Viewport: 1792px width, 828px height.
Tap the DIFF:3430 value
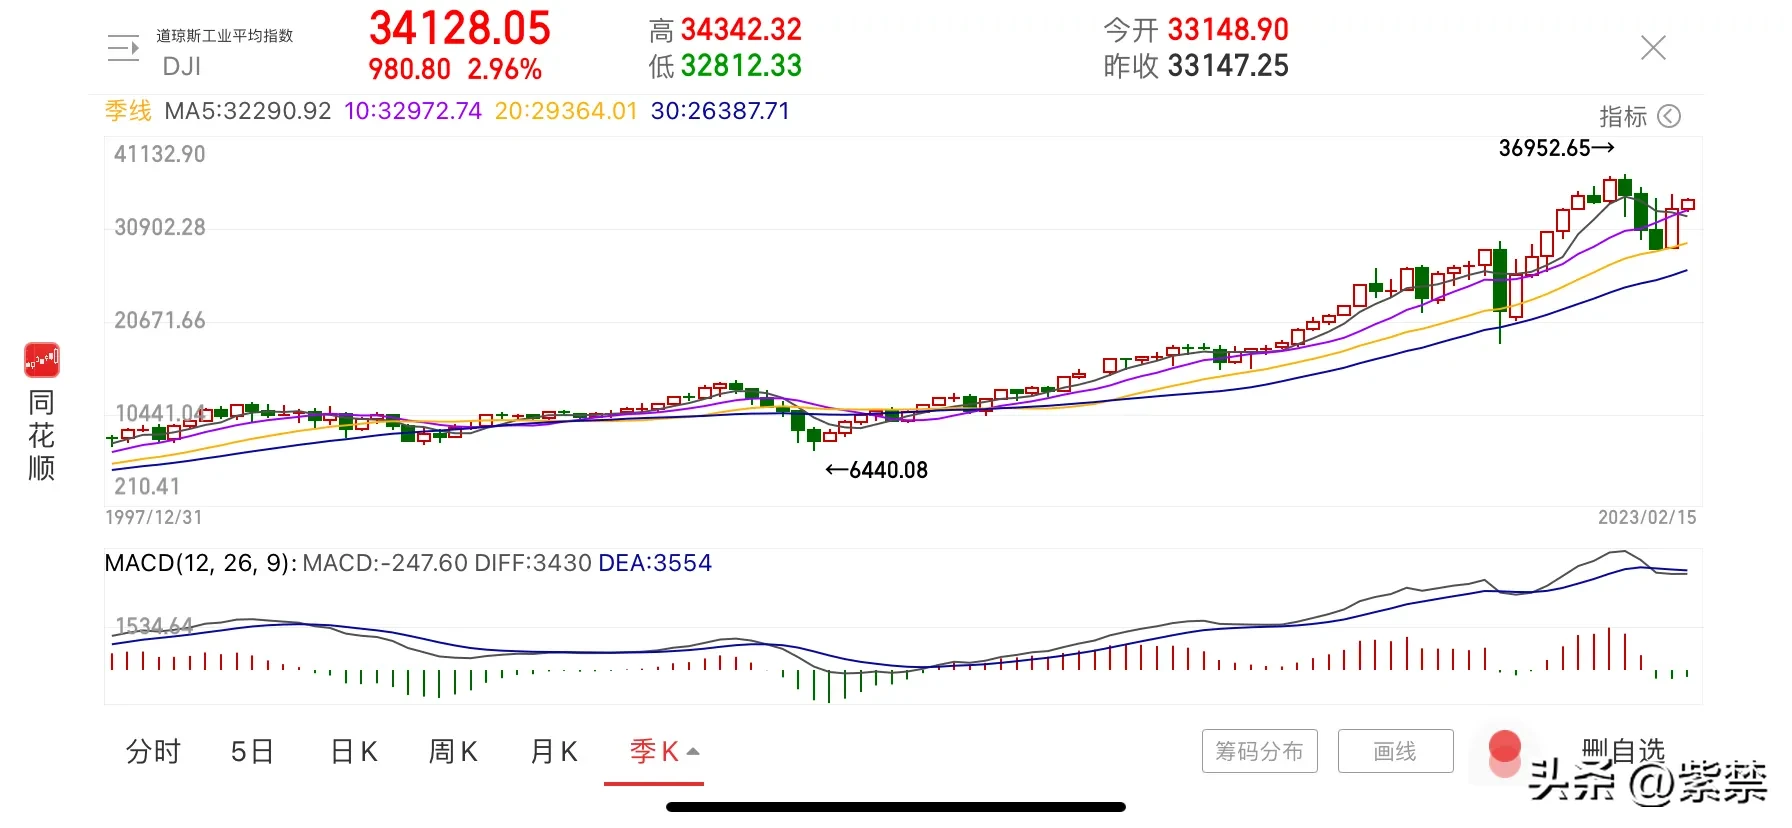[x=533, y=563]
